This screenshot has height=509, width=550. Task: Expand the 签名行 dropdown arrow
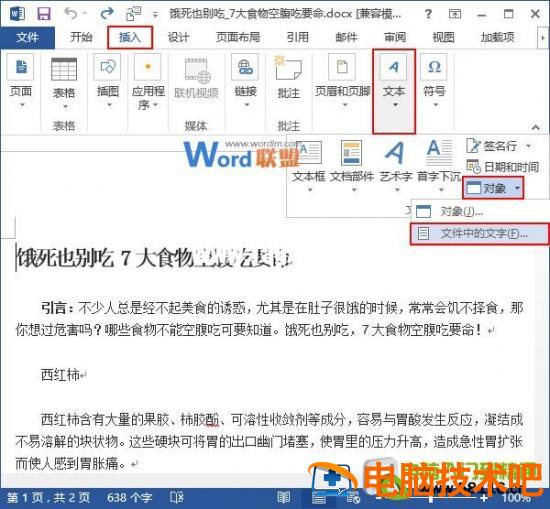tap(528, 146)
